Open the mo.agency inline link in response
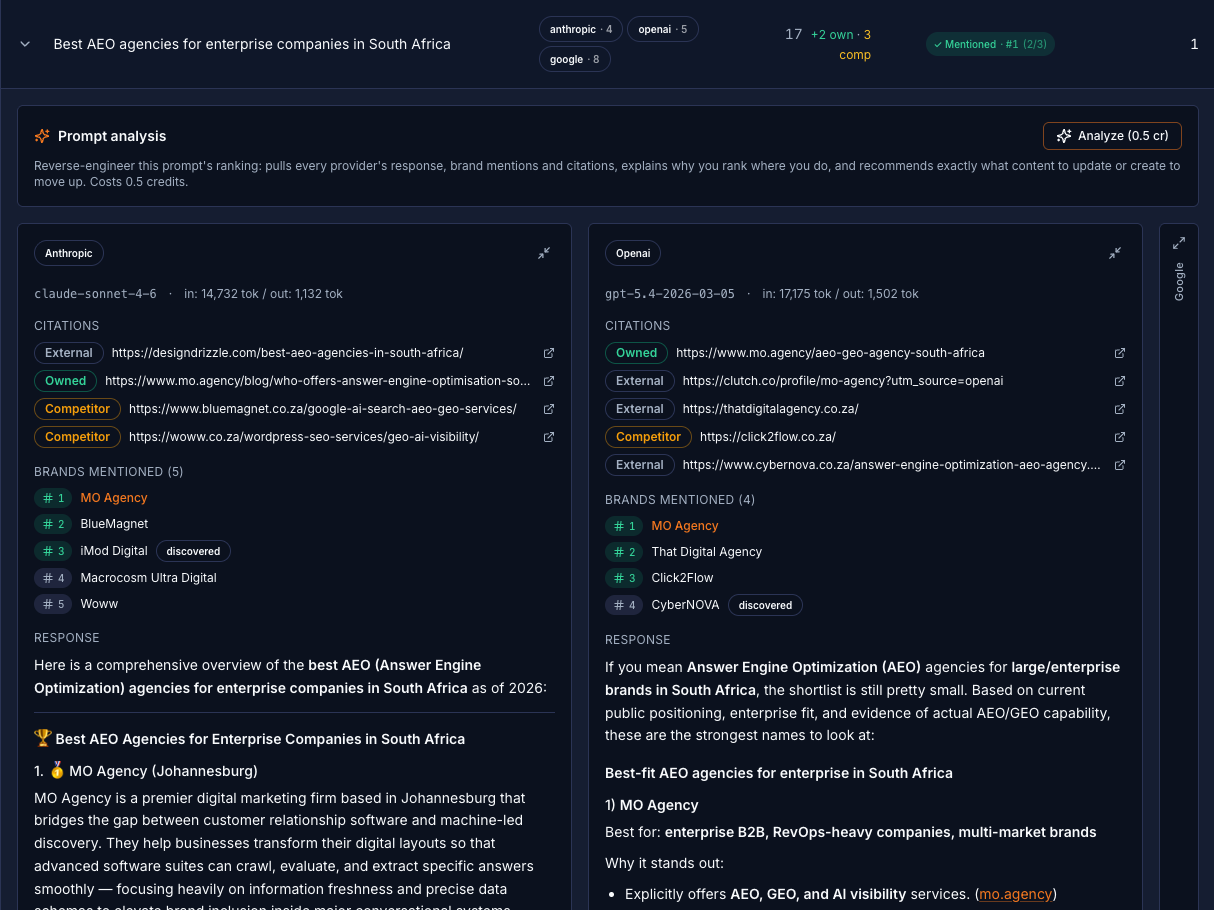This screenshot has width=1214, height=910. [1016, 894]
